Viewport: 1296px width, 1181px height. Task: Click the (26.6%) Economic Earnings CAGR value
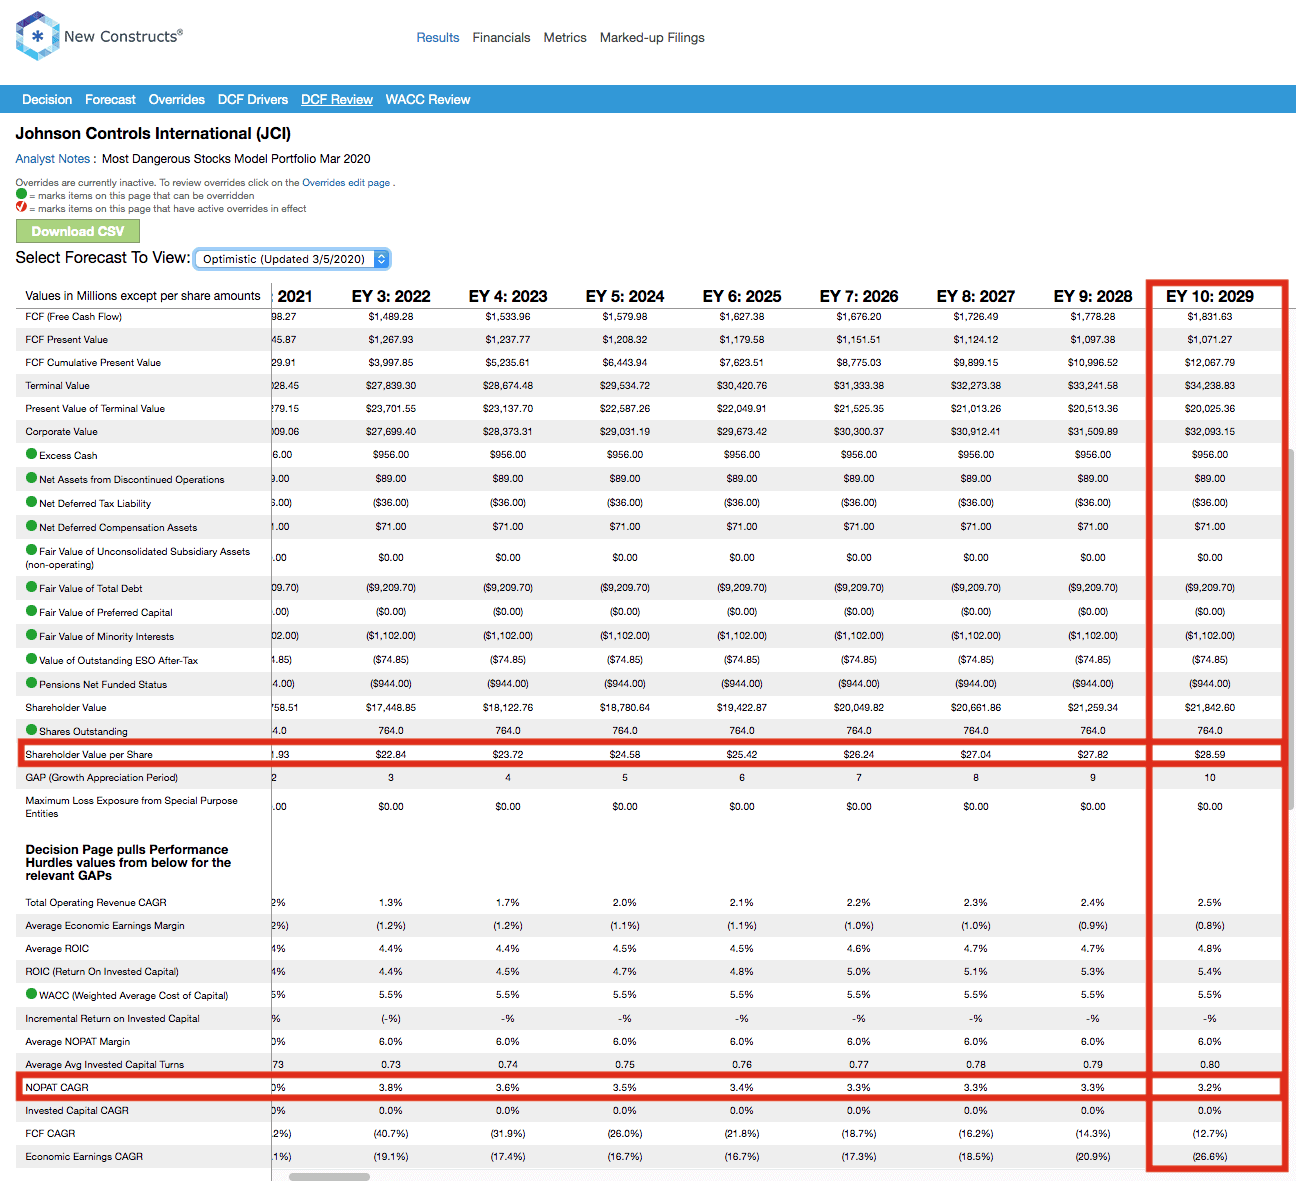(1210, 1156)
